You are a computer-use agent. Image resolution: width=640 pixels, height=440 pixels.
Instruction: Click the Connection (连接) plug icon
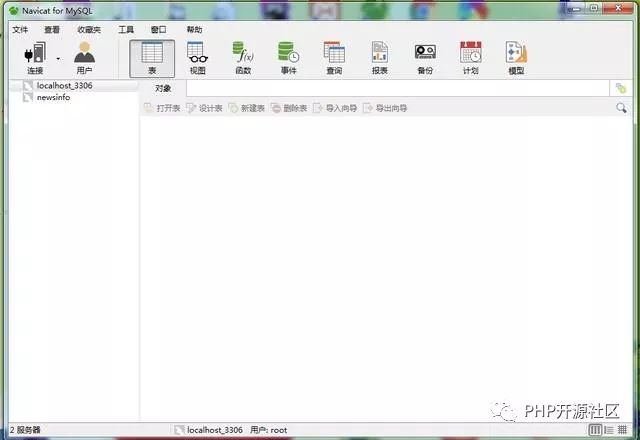pos(35,58)
